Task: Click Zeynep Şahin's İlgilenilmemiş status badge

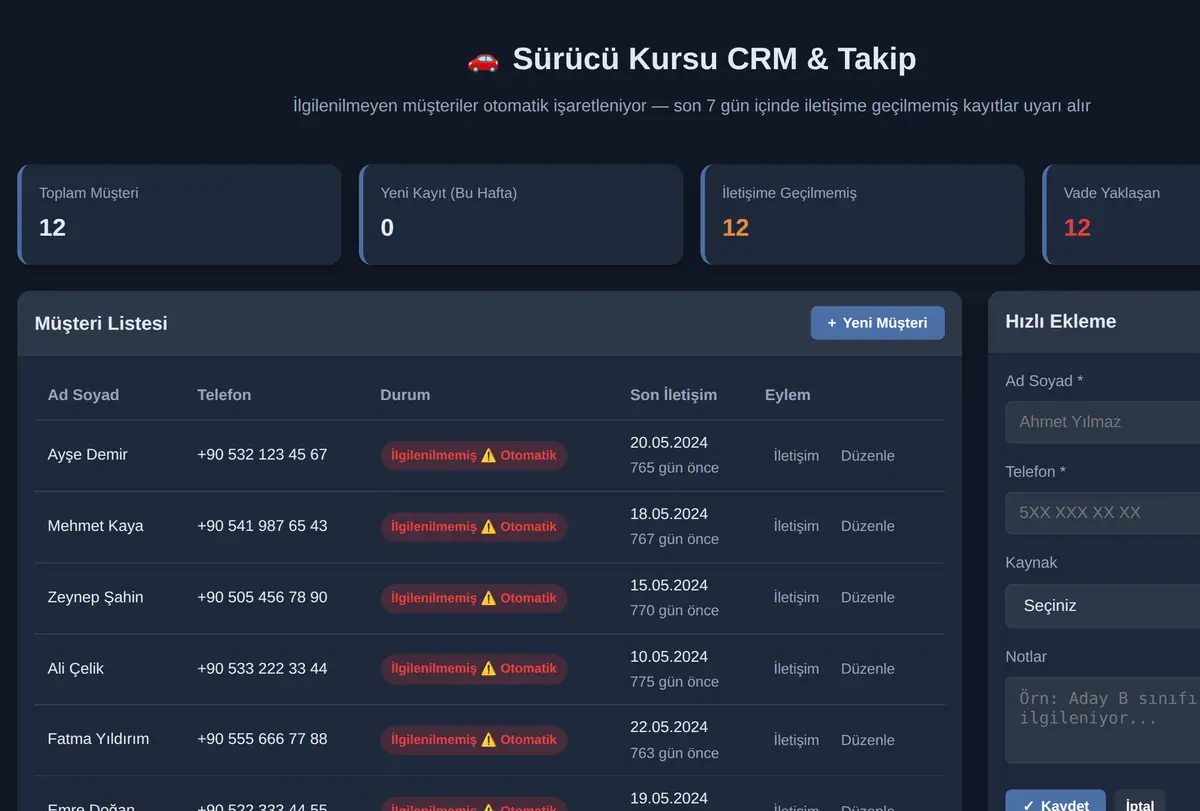Action: coord(474,598)
